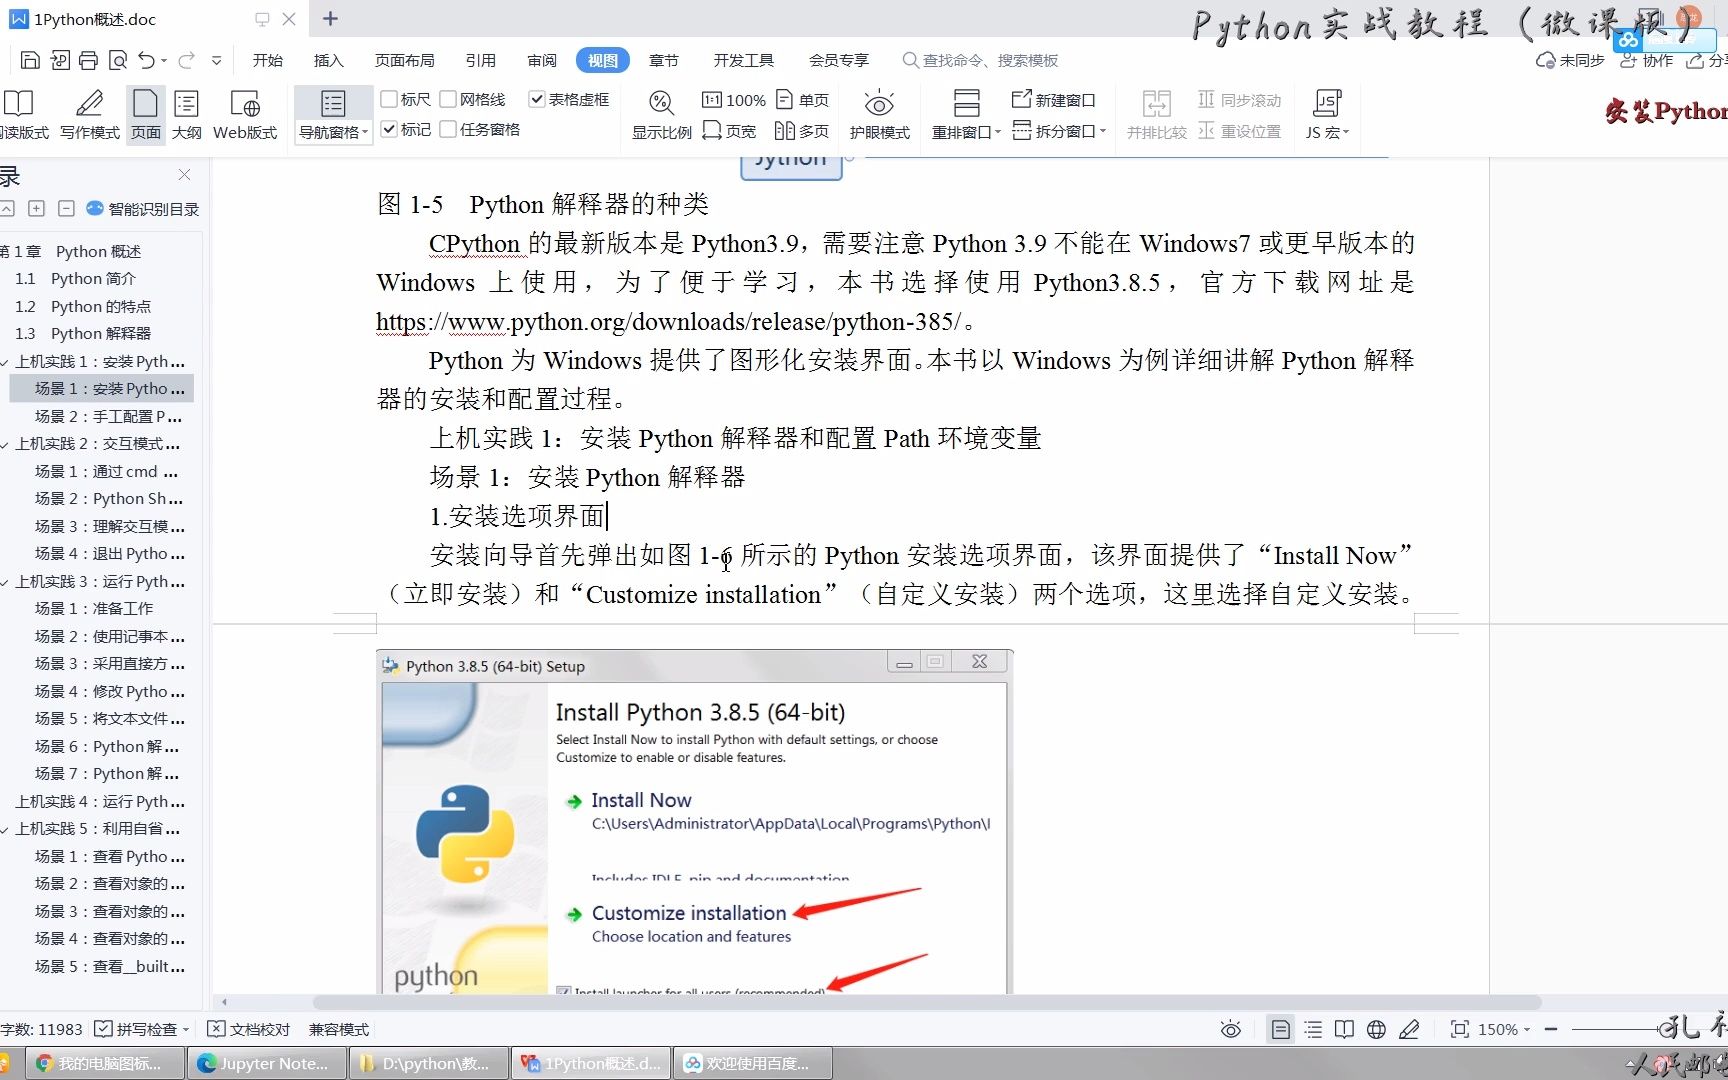Enable 护眼模式 eye protection mode
The height and width of the screenshot is (1080, 1728).
pyautogui.click(x=878, y=113)
